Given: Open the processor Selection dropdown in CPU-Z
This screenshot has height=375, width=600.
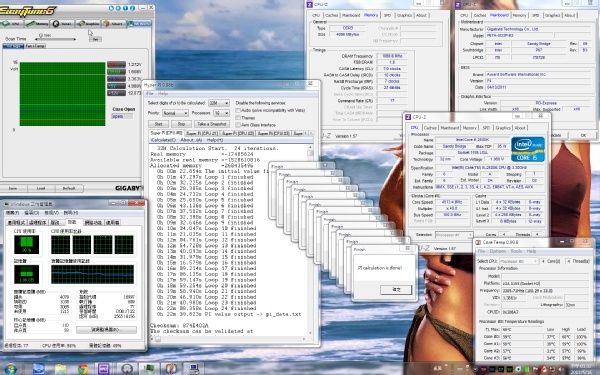Looking at the screenshot, I should click(x=454, y=235).
